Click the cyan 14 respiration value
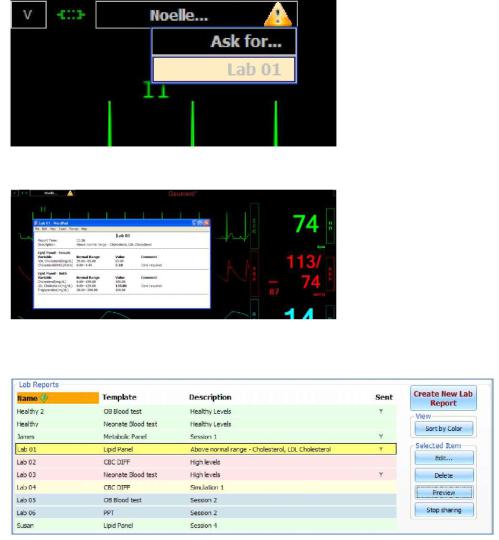The height and width of the screenshot is (540, 499). coord(299,313)
